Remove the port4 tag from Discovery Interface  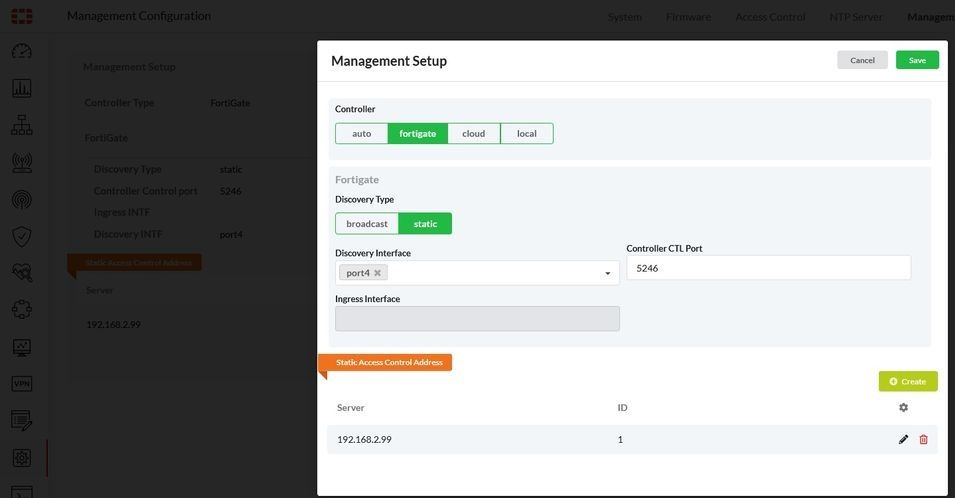tap(377, 273)
